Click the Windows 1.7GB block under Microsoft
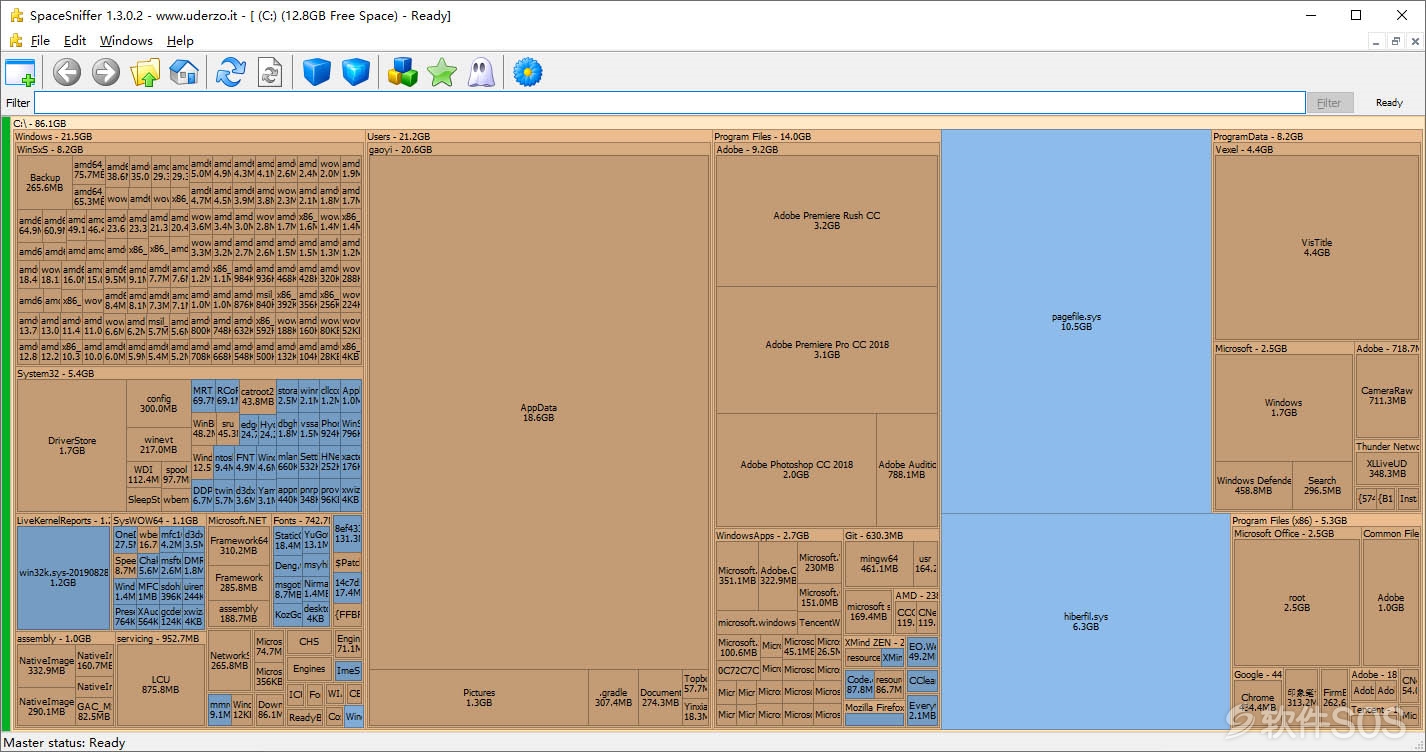Screen dimensions: 1426x752 (x=1283, y=408)
